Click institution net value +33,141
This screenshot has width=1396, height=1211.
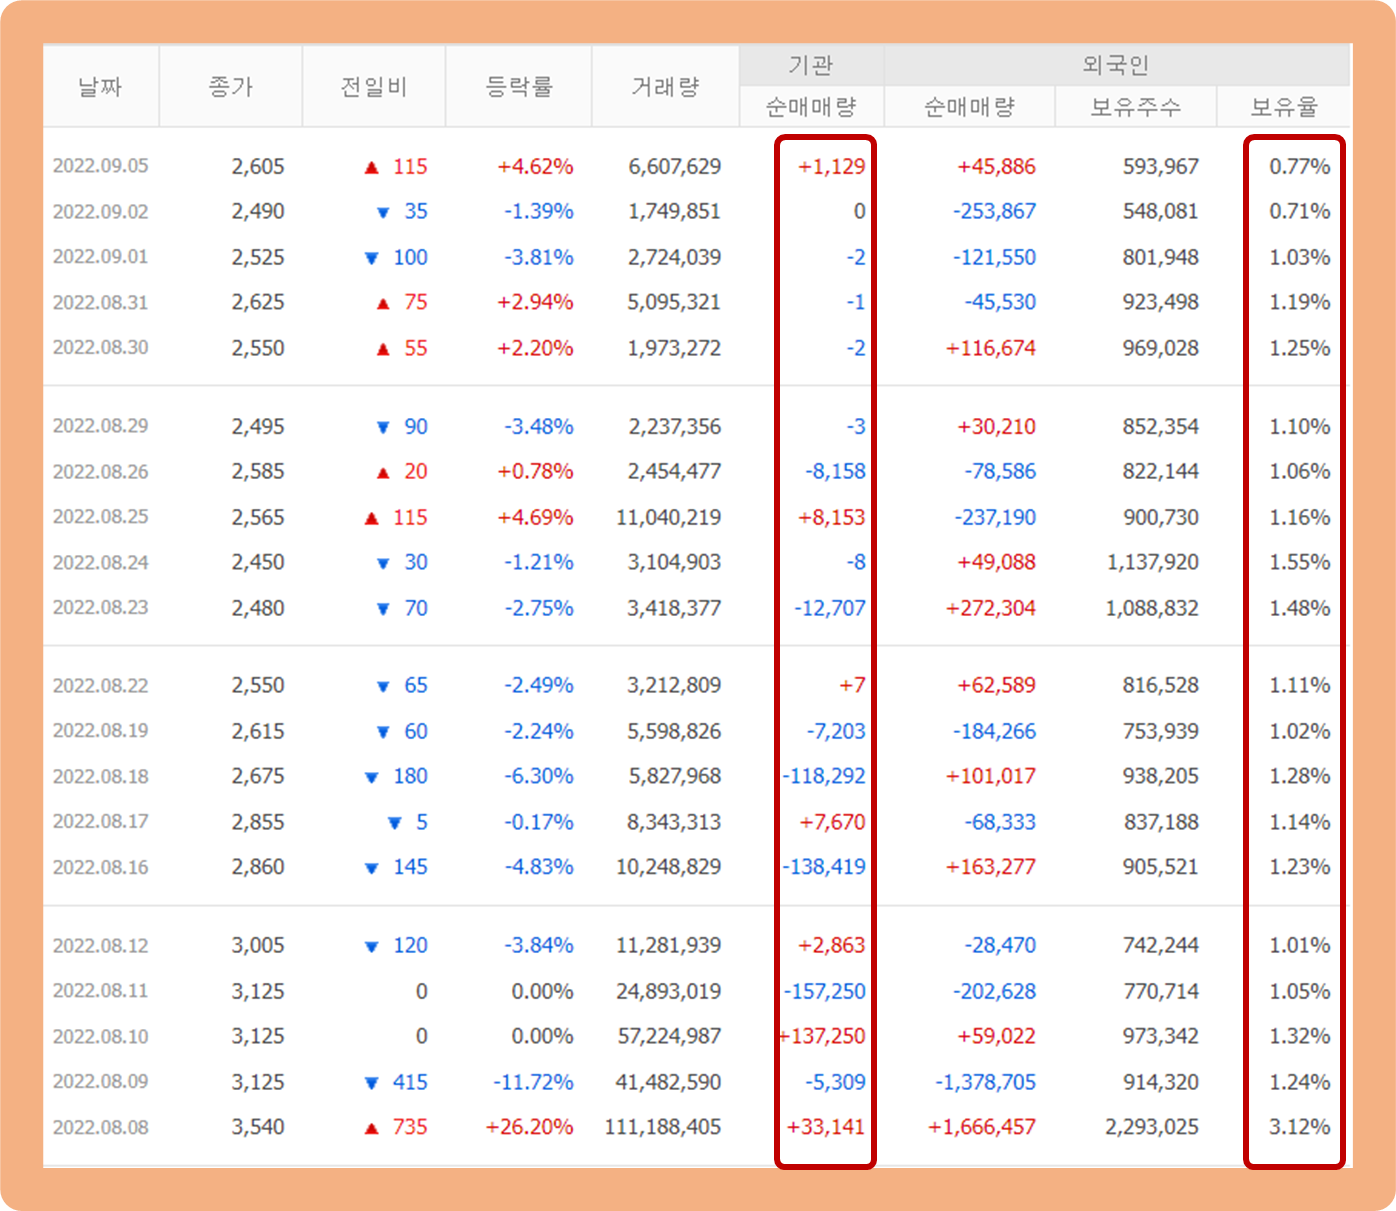coord(826,1127)
